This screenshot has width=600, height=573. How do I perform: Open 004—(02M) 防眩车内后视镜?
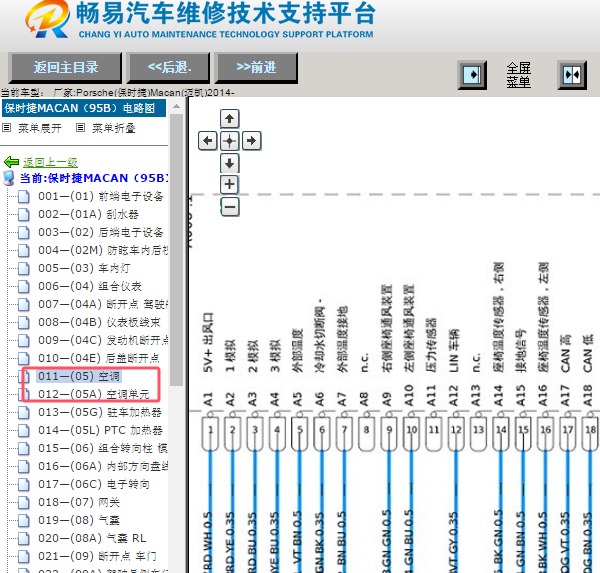point(103,250)
